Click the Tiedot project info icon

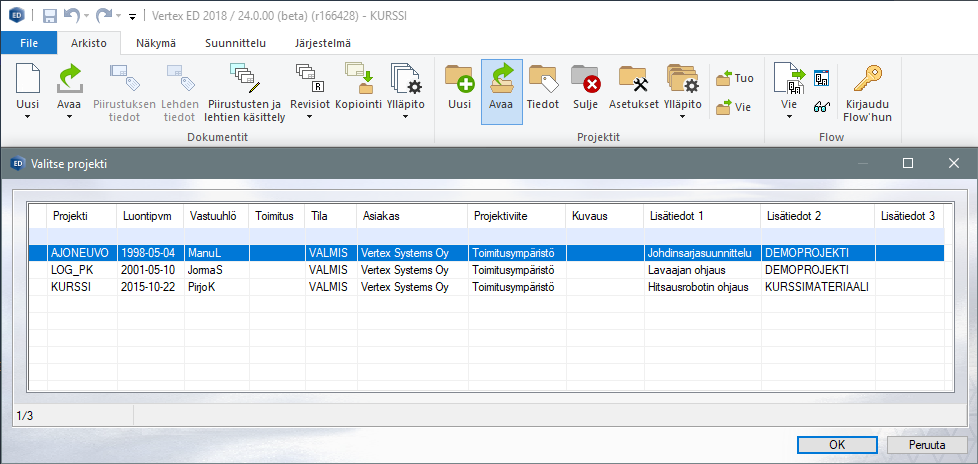pos(542,80)
